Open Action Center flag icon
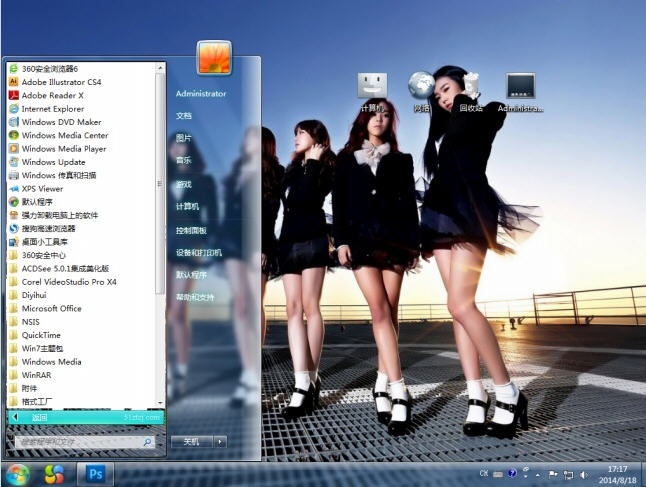 [x=553, y=475]
